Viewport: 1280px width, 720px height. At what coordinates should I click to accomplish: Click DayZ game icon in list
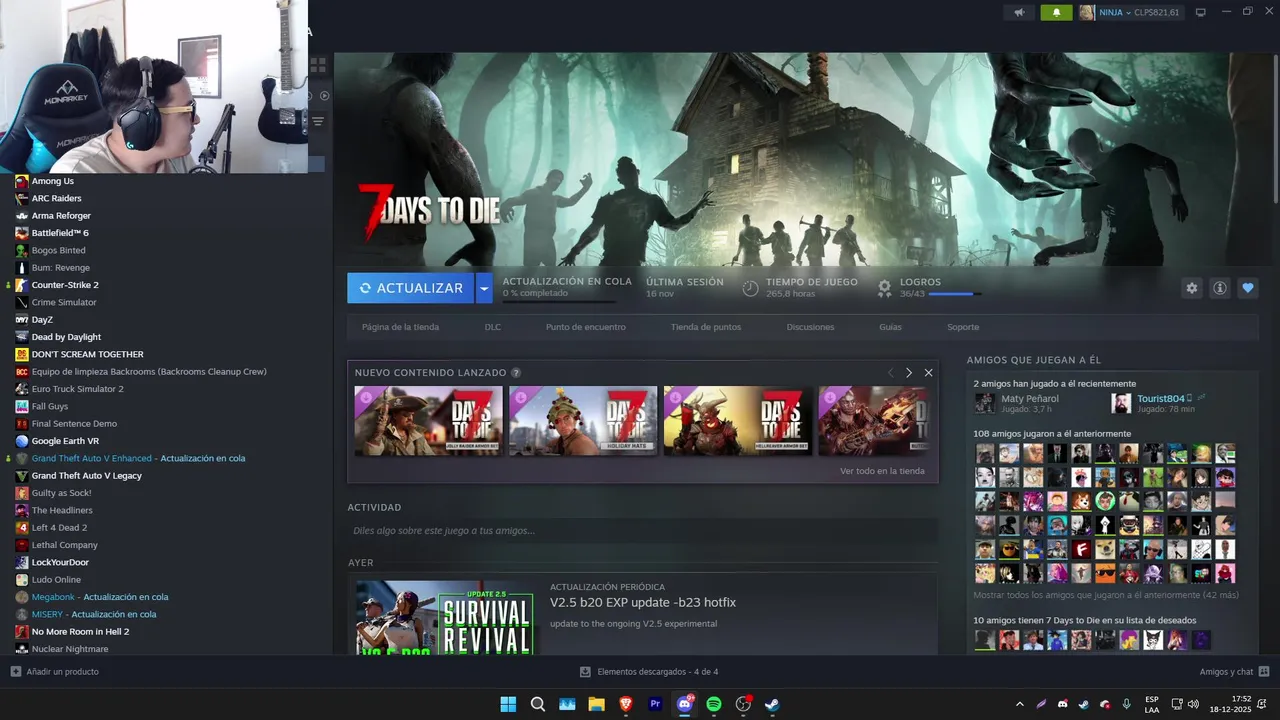pos(22,320)
